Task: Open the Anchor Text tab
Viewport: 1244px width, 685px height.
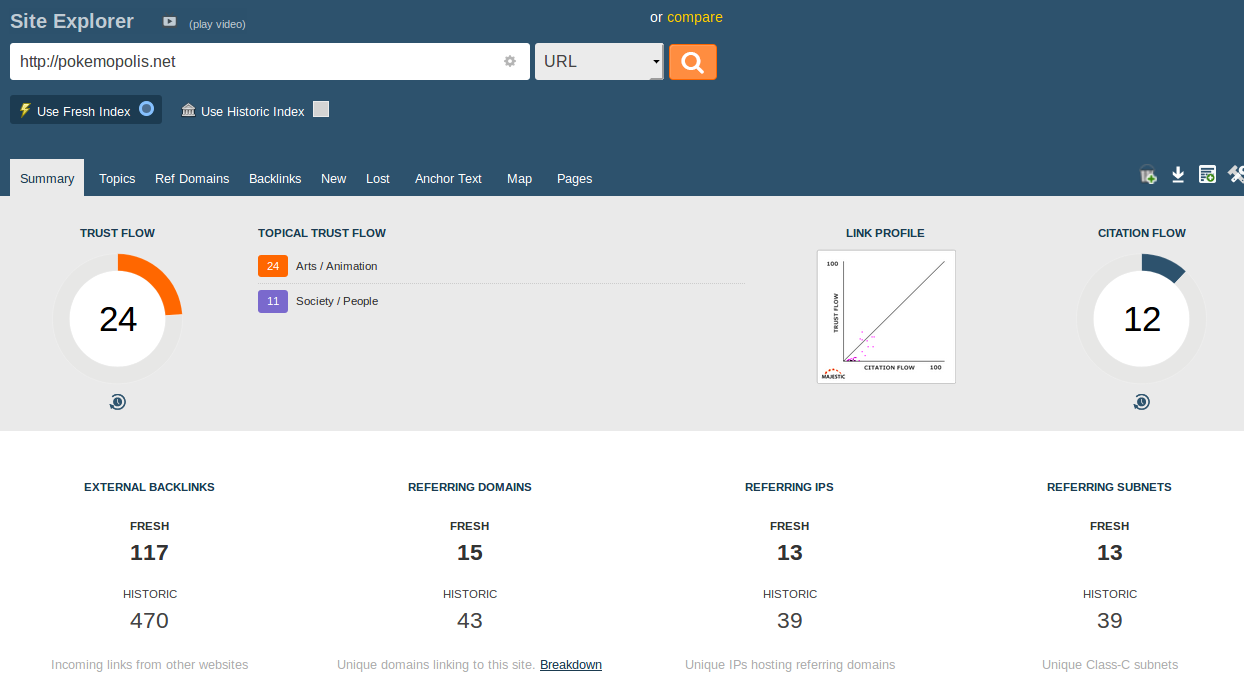Action: [x=448, y=178]
